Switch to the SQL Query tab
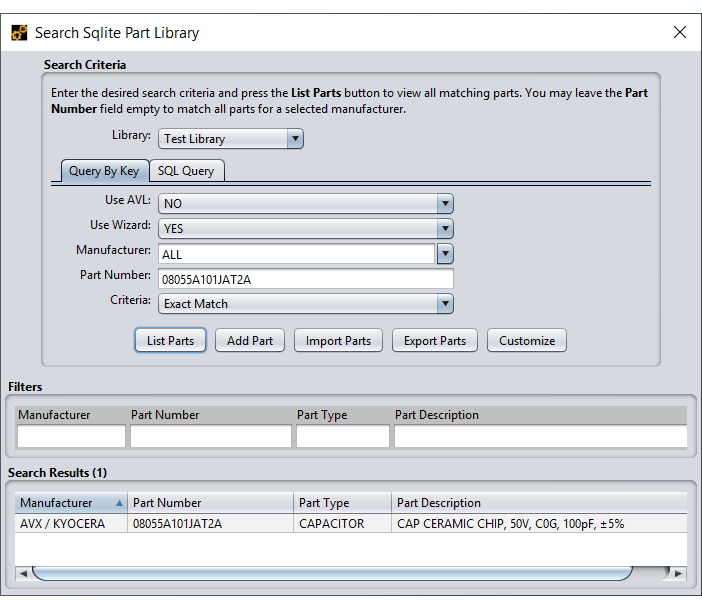The image size is (702, 600). click(186, 171)
